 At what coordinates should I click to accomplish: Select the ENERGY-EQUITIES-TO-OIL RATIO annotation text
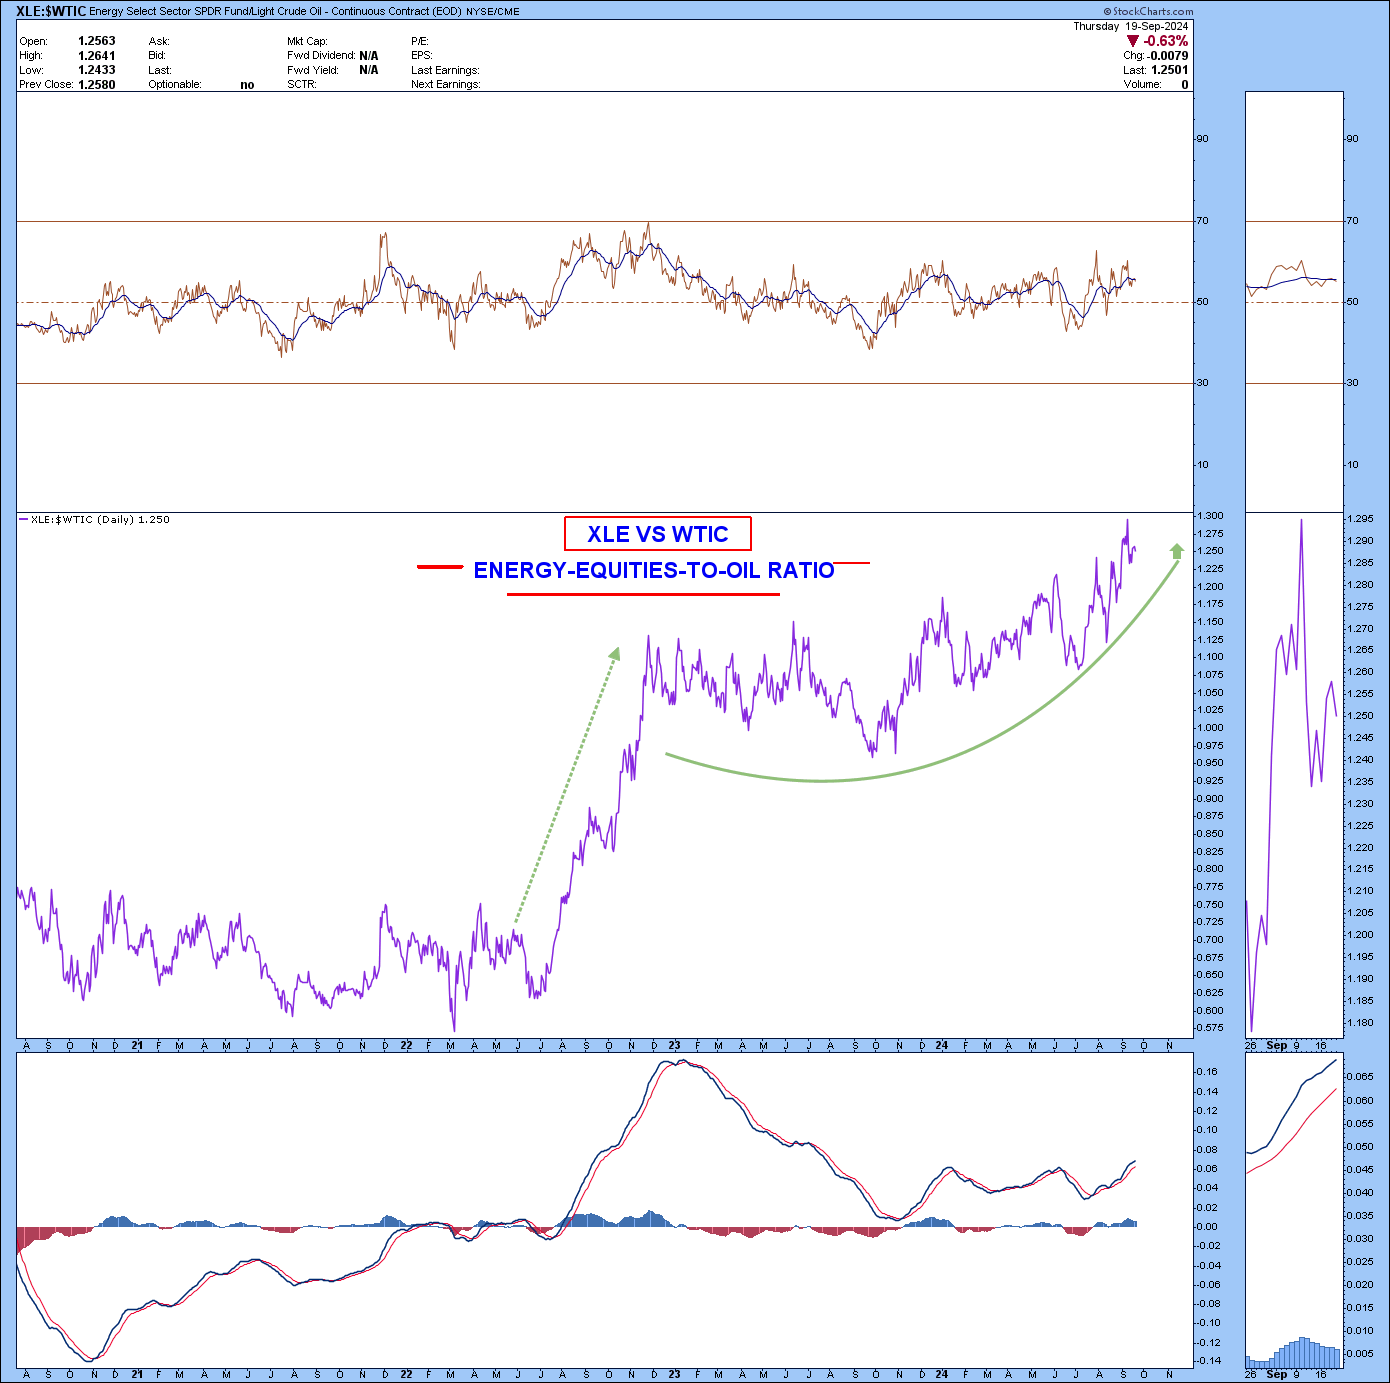[x=653, y=570]
